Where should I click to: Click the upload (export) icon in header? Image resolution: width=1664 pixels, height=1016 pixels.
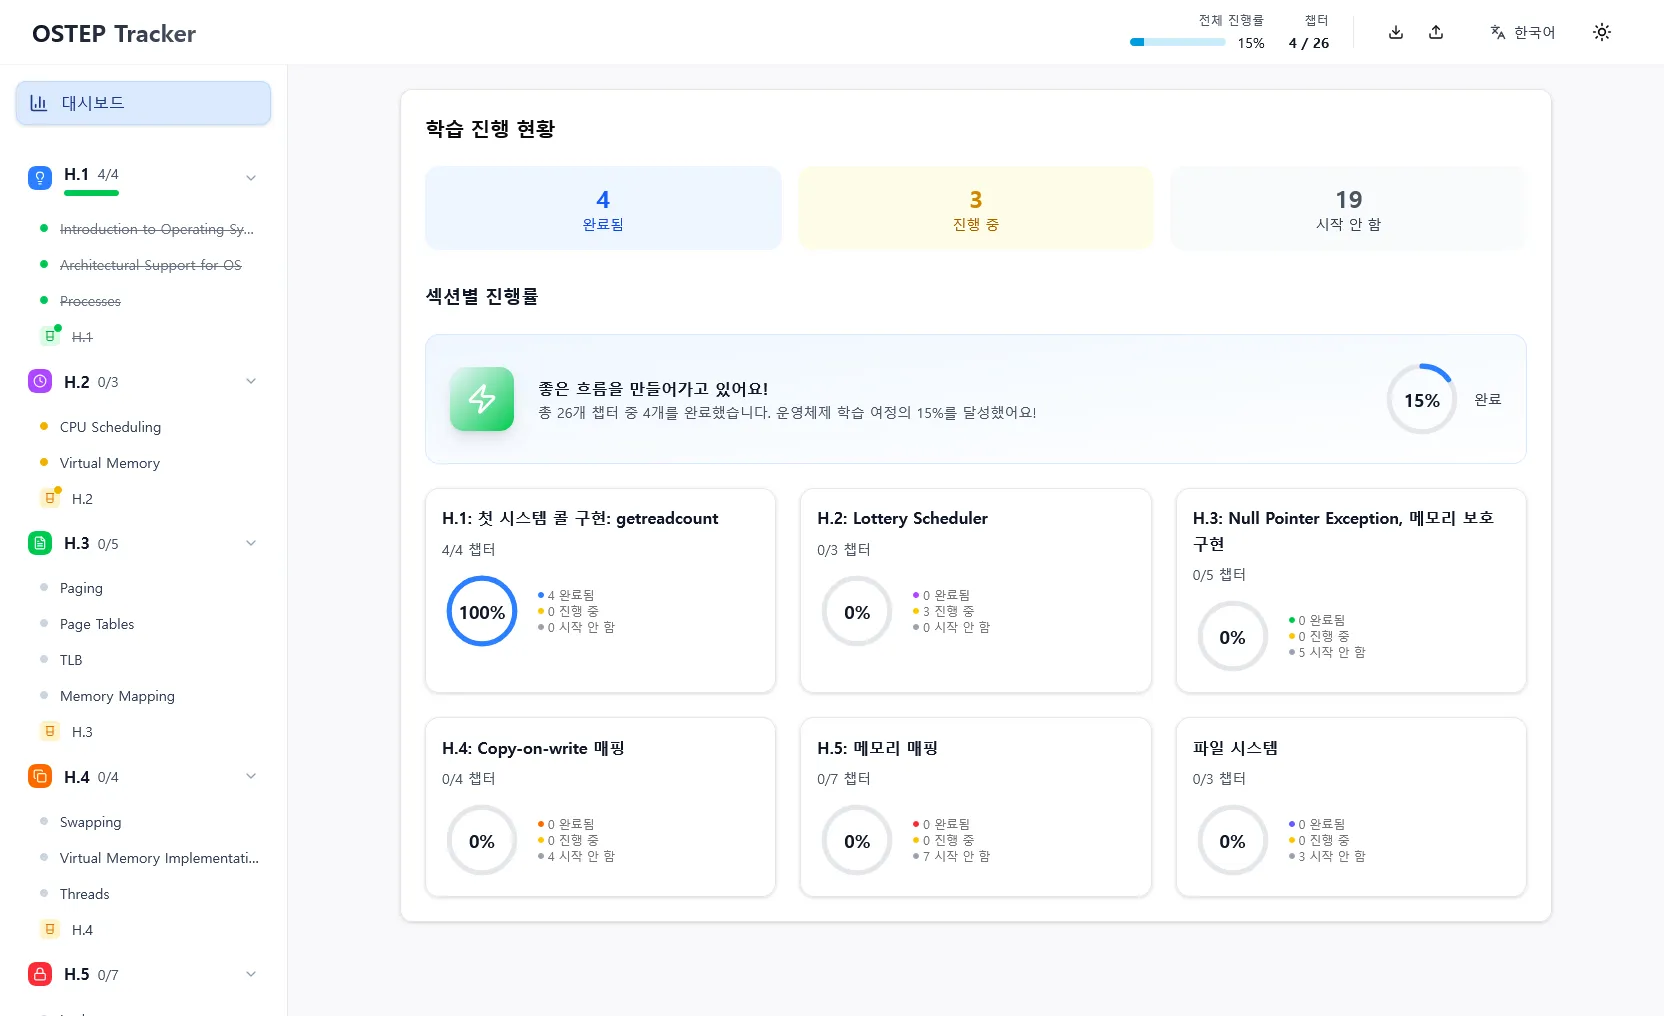coord(1436,32)
